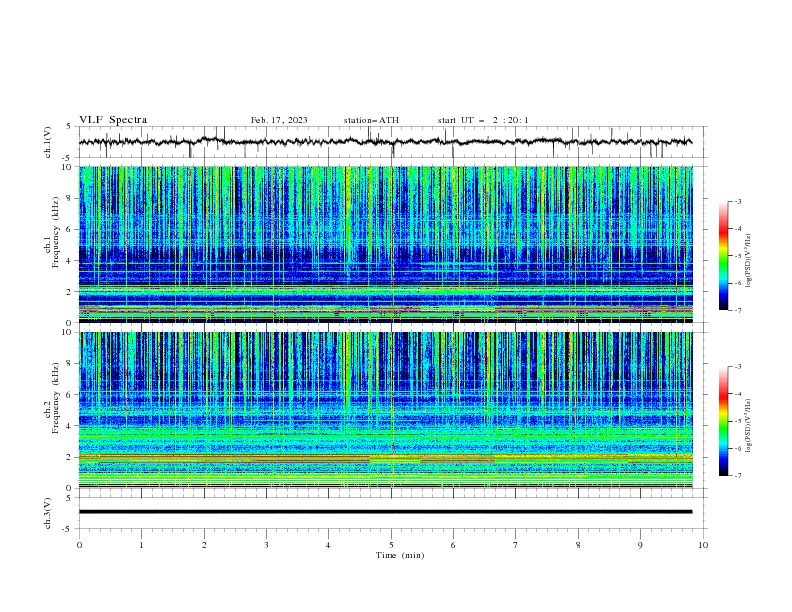Click the ch.1 spectrogram color scale bar
This screenshot has height=612, width=792.
point(723,256)
